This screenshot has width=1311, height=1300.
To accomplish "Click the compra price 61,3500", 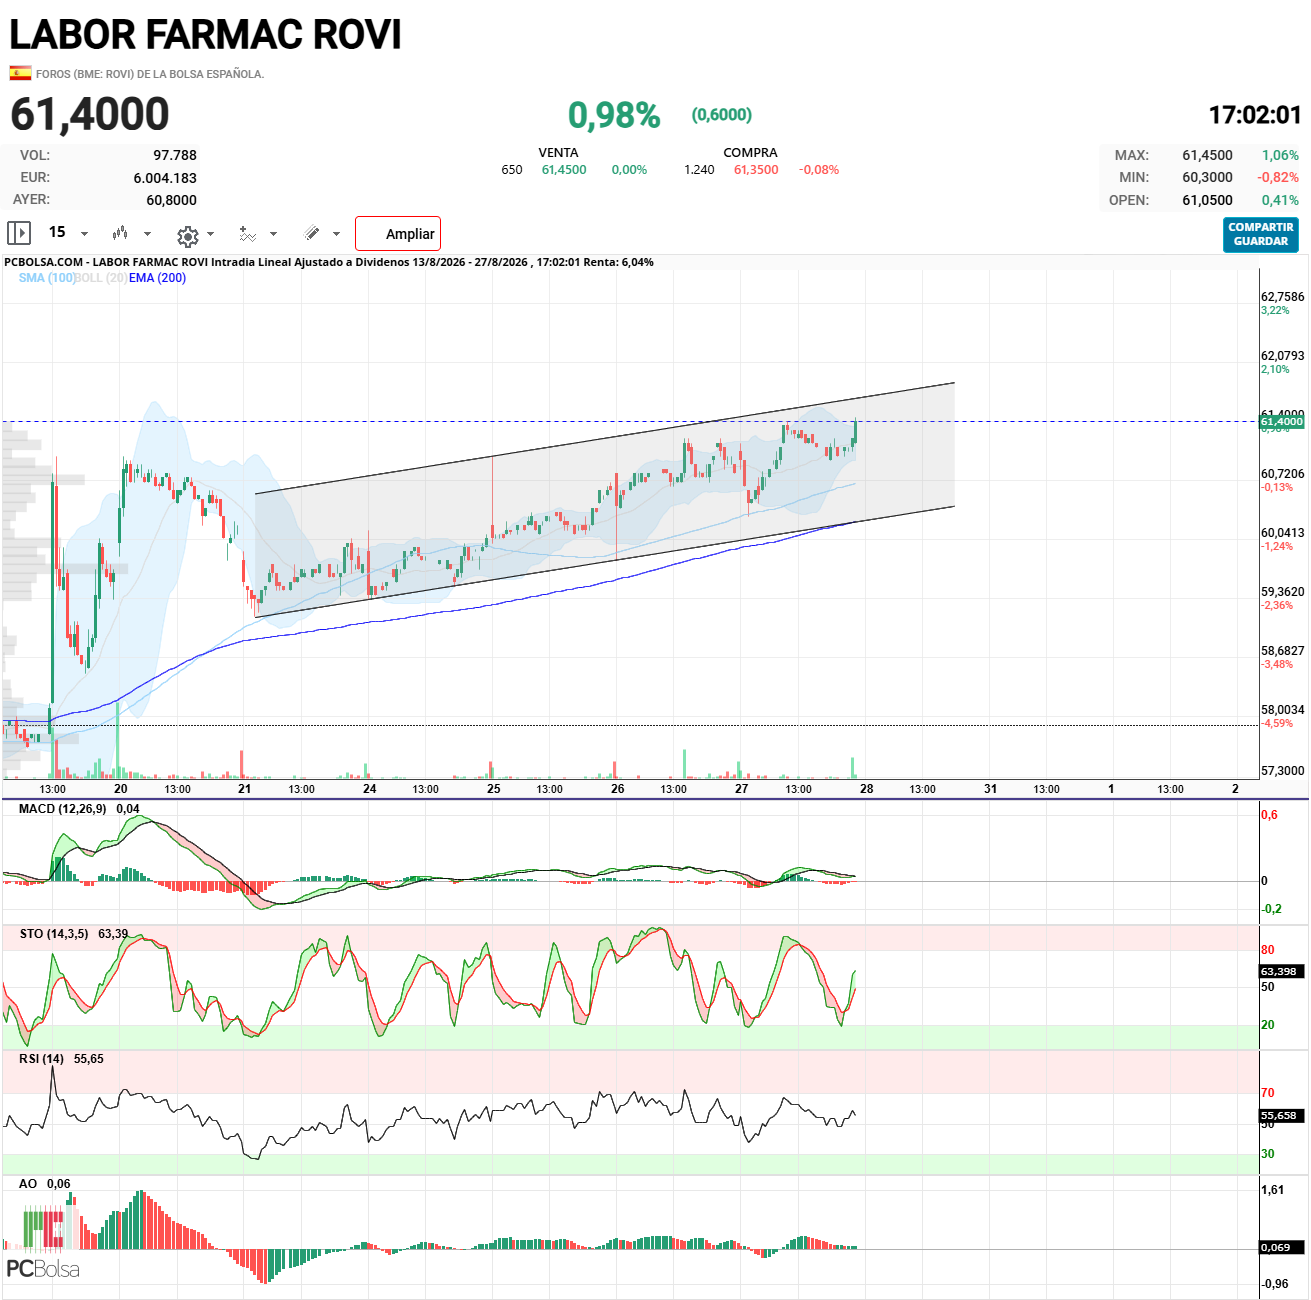I will [x=756, y=170].
